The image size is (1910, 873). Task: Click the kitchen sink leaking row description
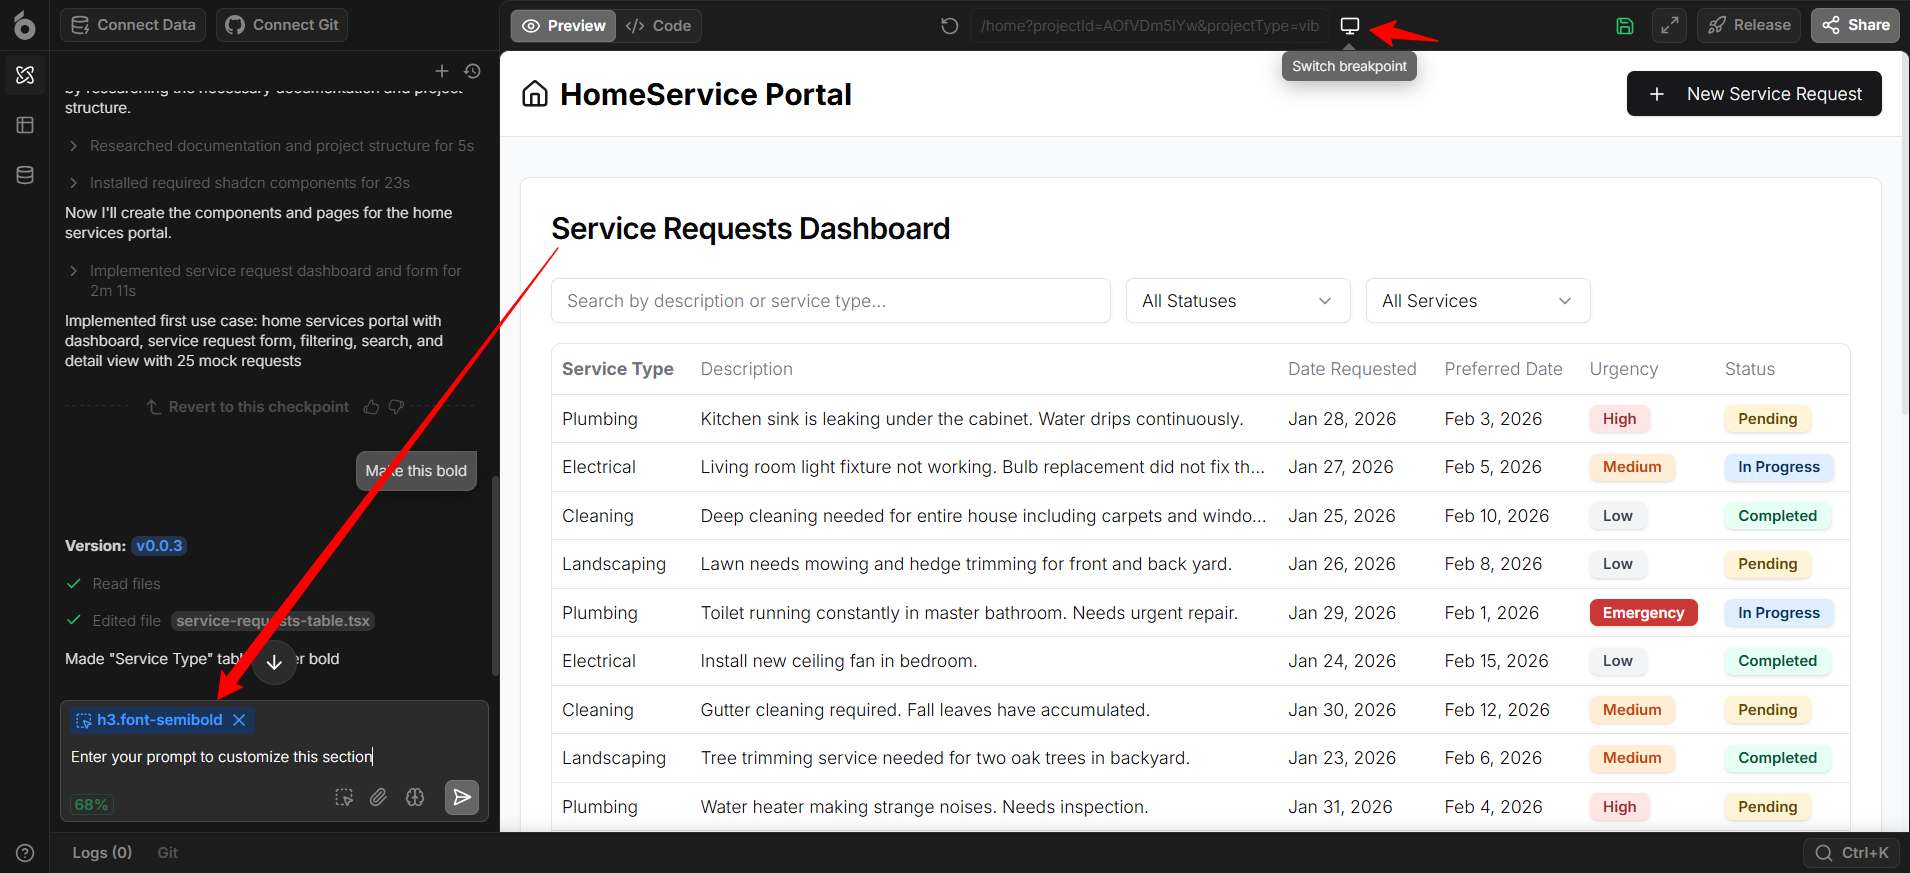(x=972, y=419)
